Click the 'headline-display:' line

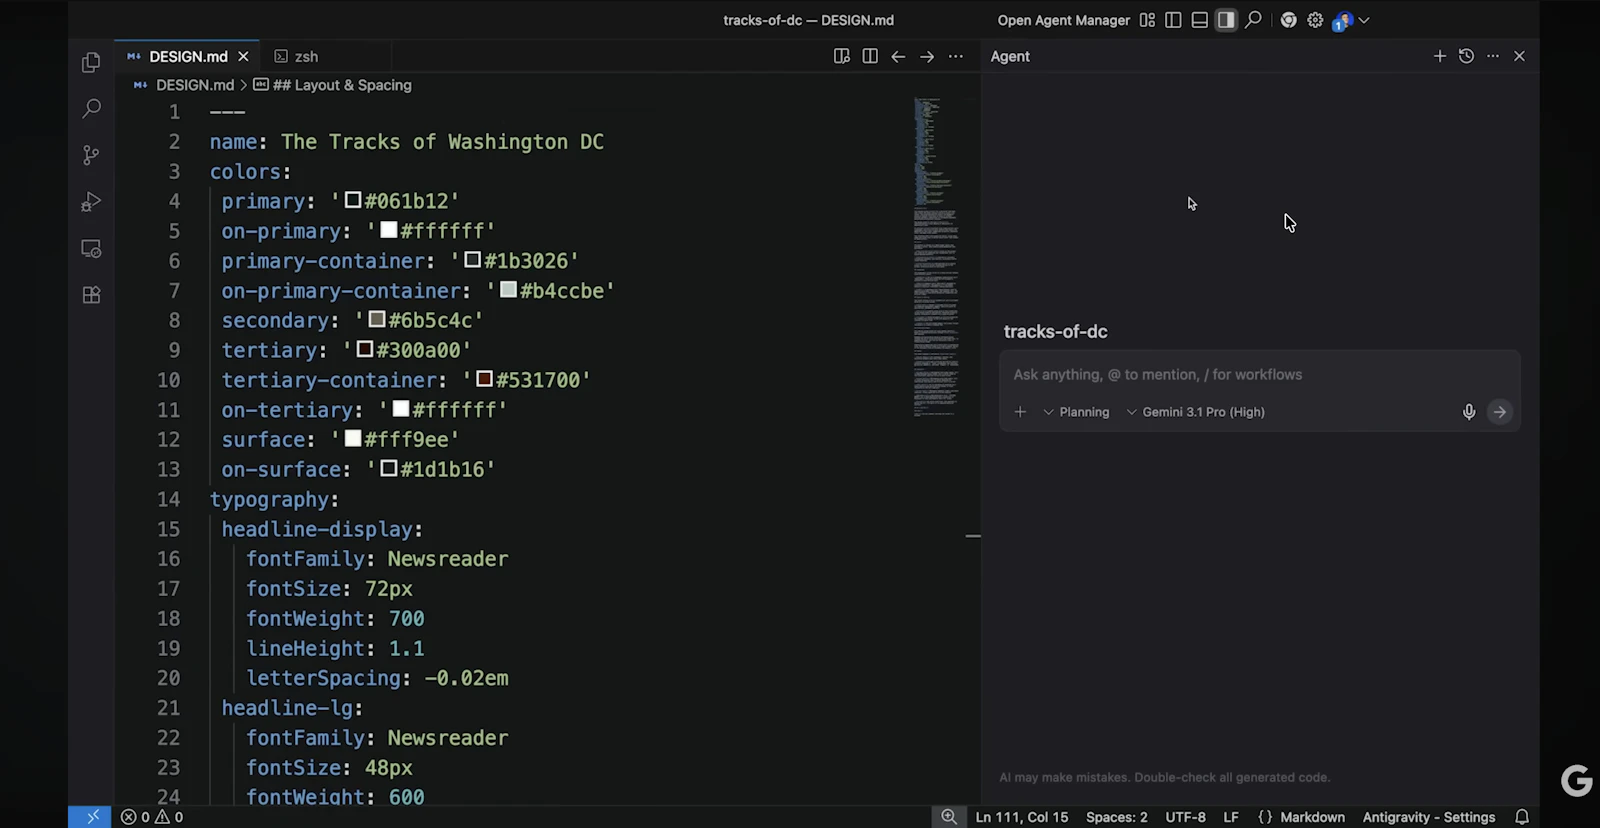click(x=322, y=529)
